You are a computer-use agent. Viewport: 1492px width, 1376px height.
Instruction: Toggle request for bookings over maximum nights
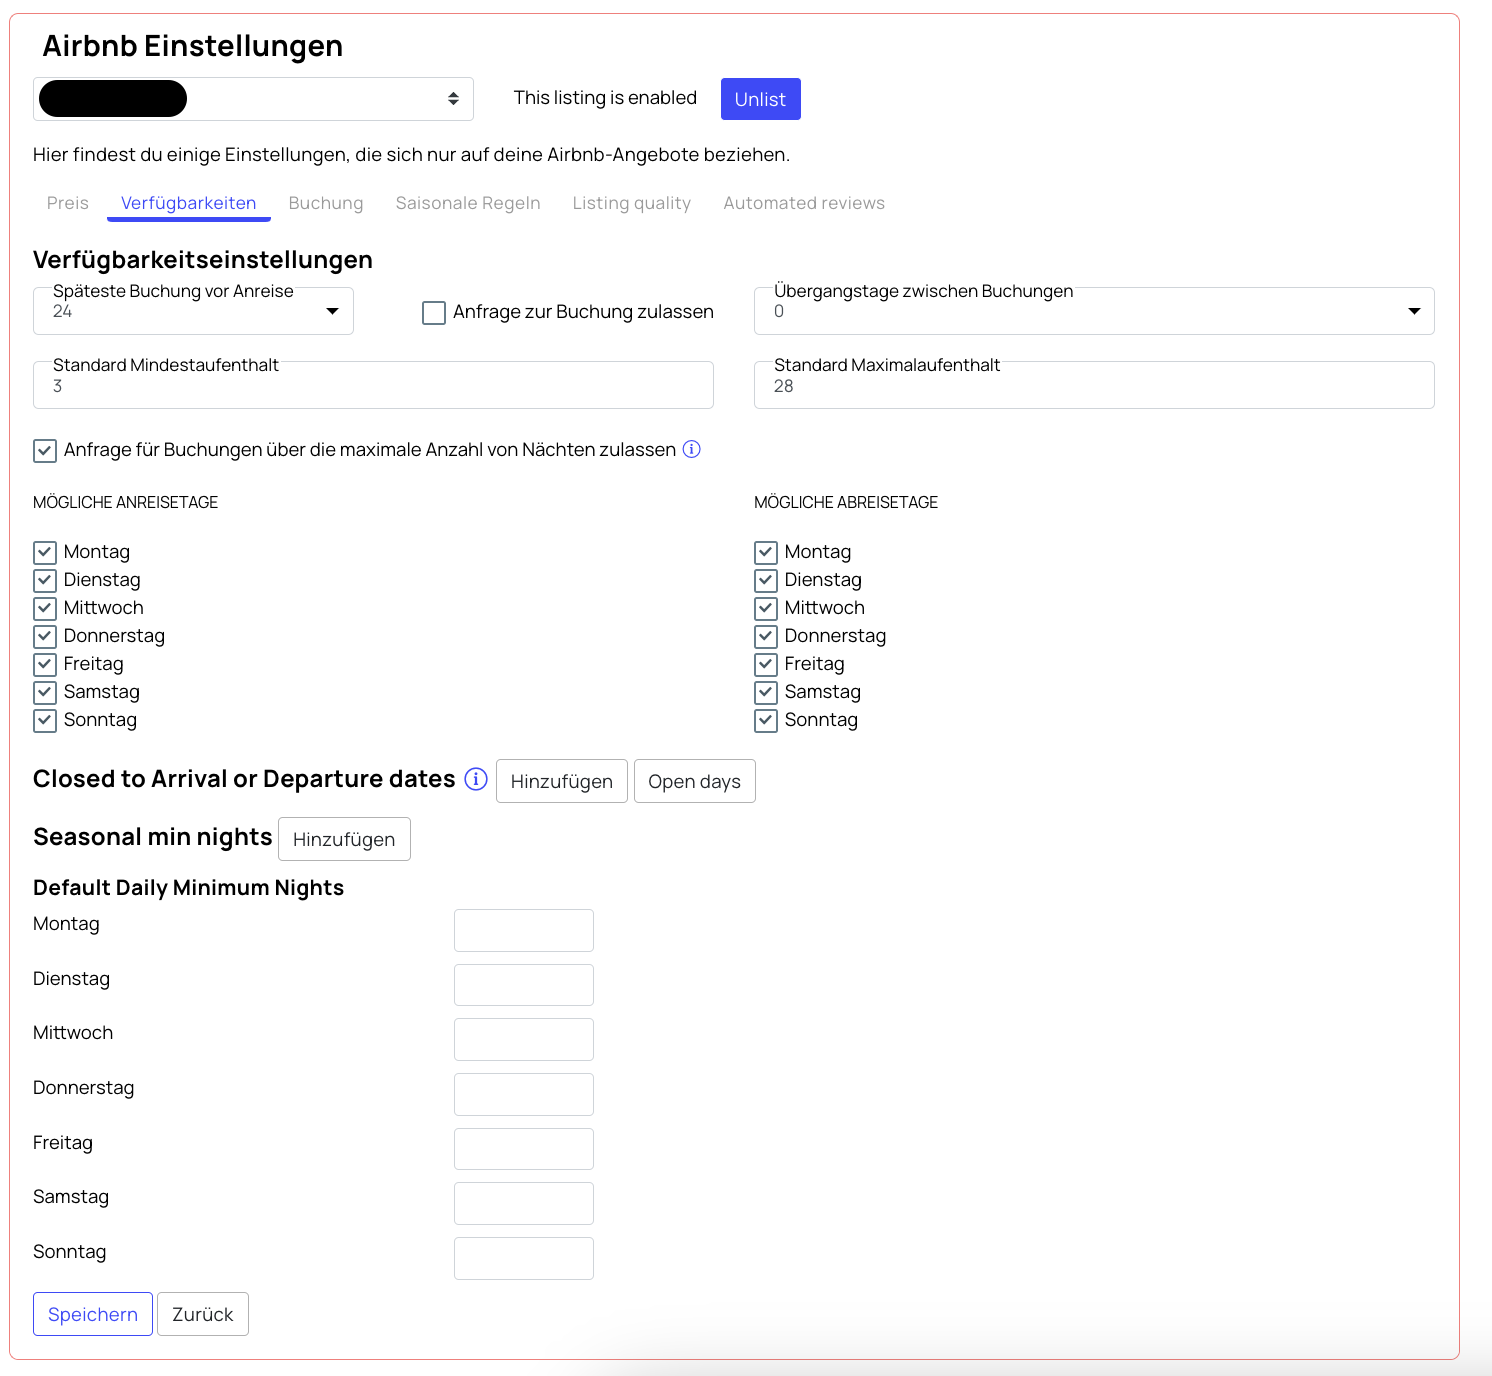click(x=45, y=451)
